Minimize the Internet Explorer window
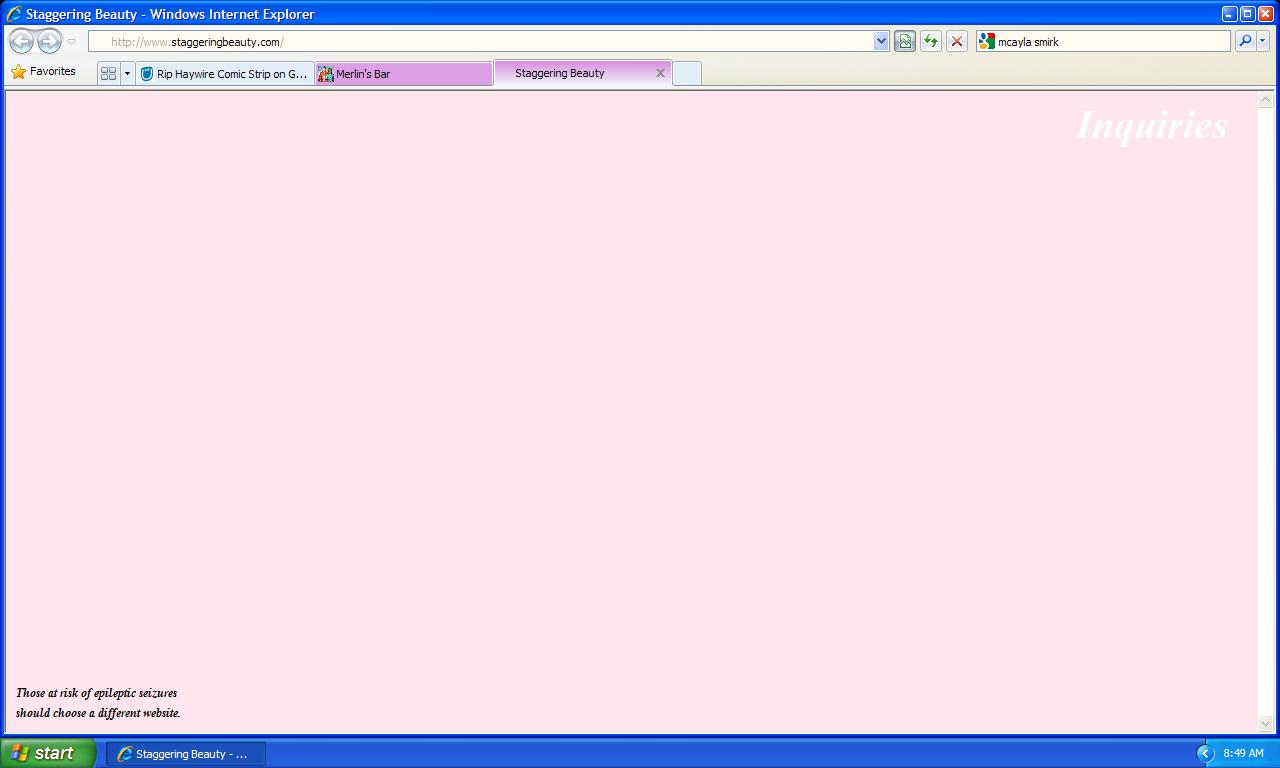 1229,14
